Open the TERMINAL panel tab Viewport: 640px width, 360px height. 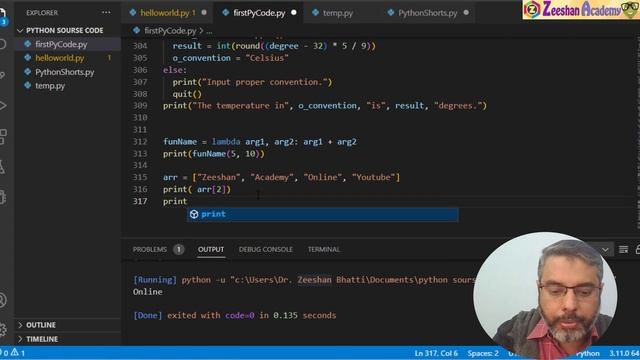(x=324, y=249)
